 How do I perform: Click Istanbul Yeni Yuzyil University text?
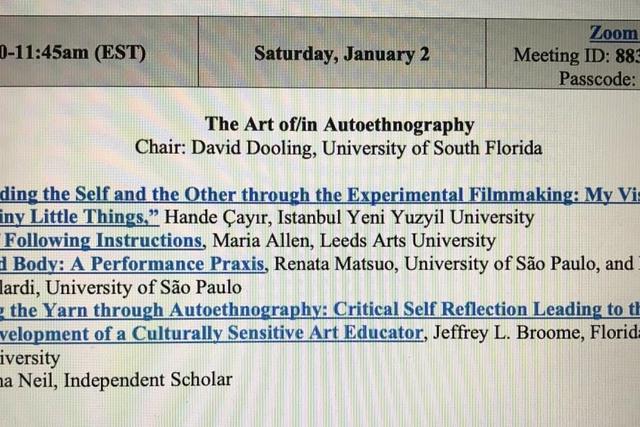click(x=406, y=217)
